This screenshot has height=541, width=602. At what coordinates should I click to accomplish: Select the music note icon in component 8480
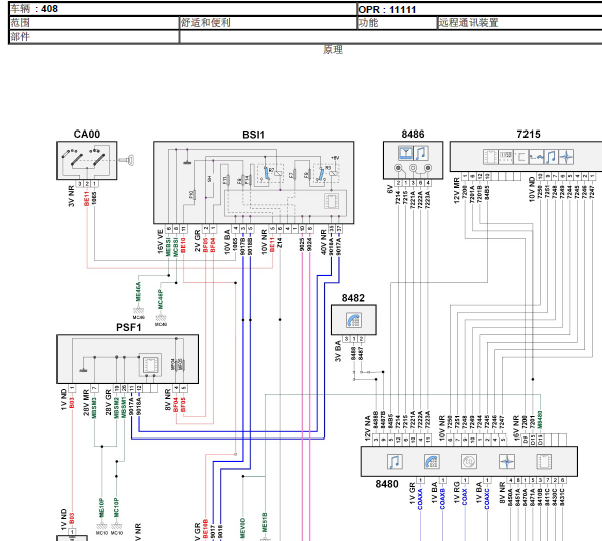[x=394, y=462]
